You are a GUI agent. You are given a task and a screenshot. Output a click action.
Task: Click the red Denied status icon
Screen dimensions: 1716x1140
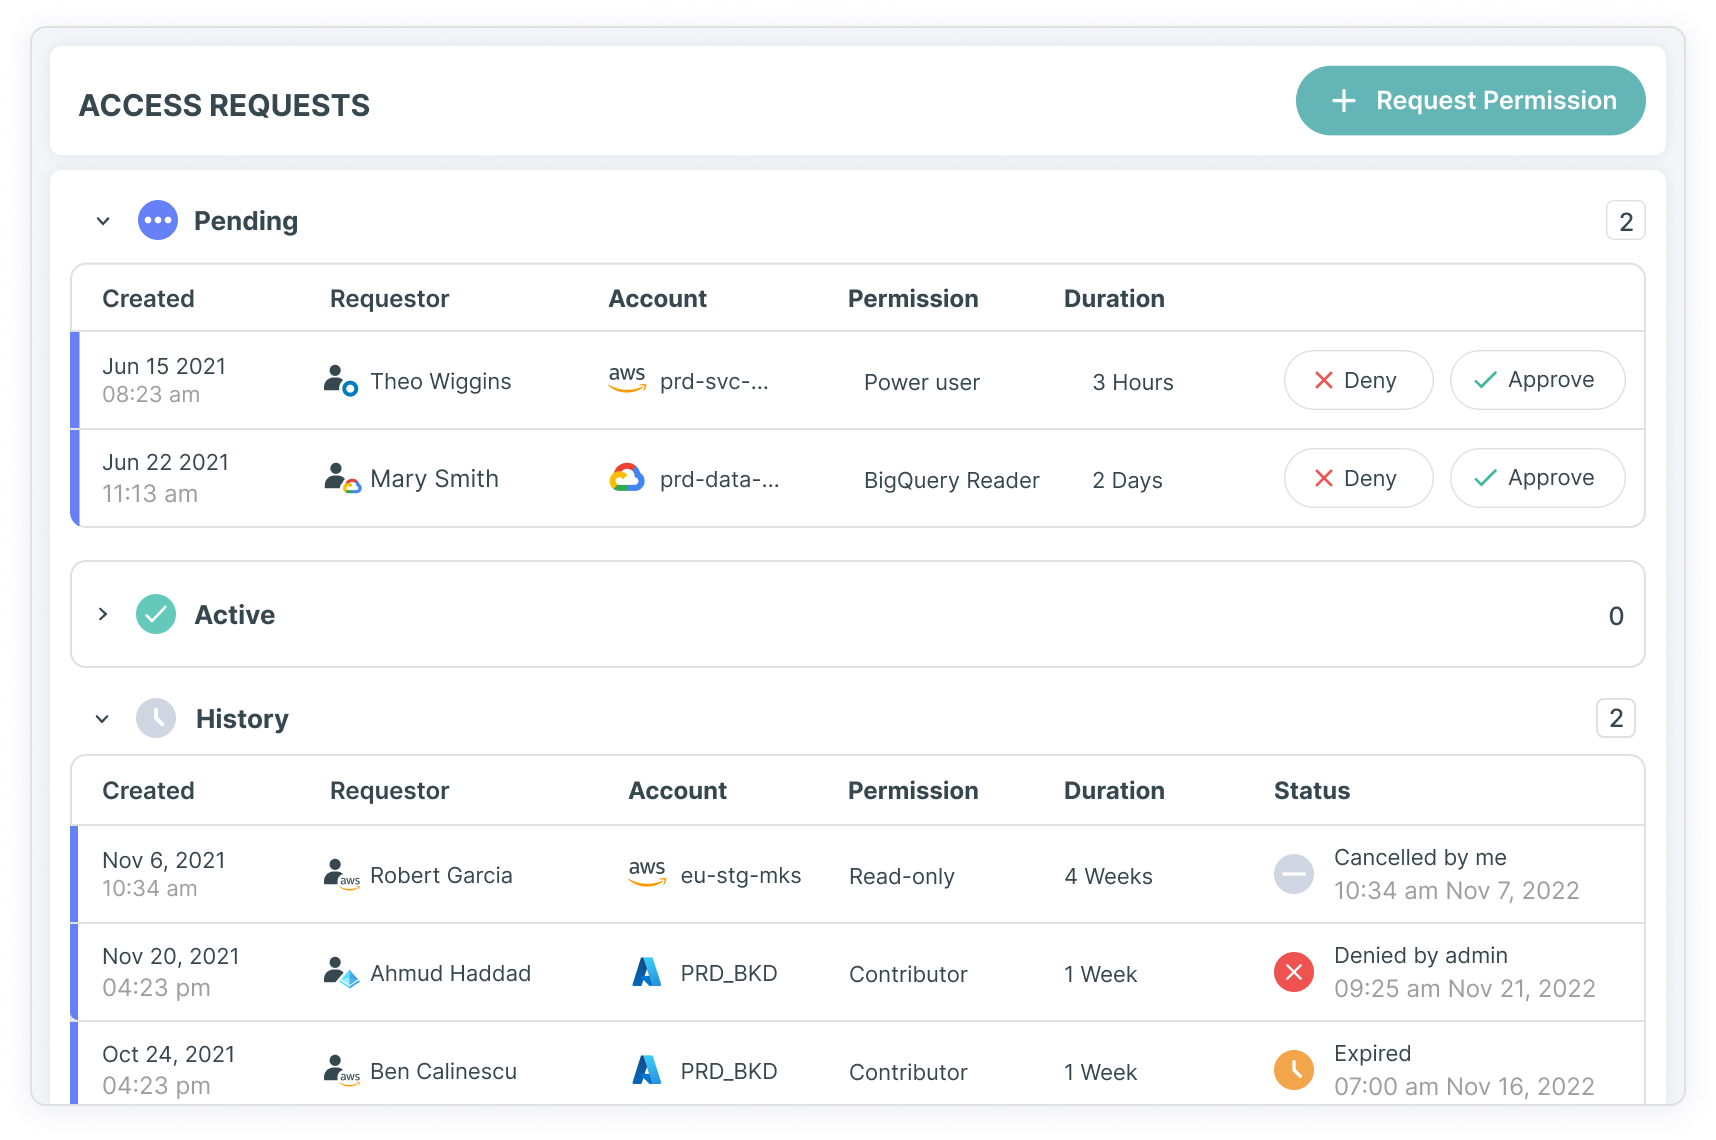[1293, 973]
